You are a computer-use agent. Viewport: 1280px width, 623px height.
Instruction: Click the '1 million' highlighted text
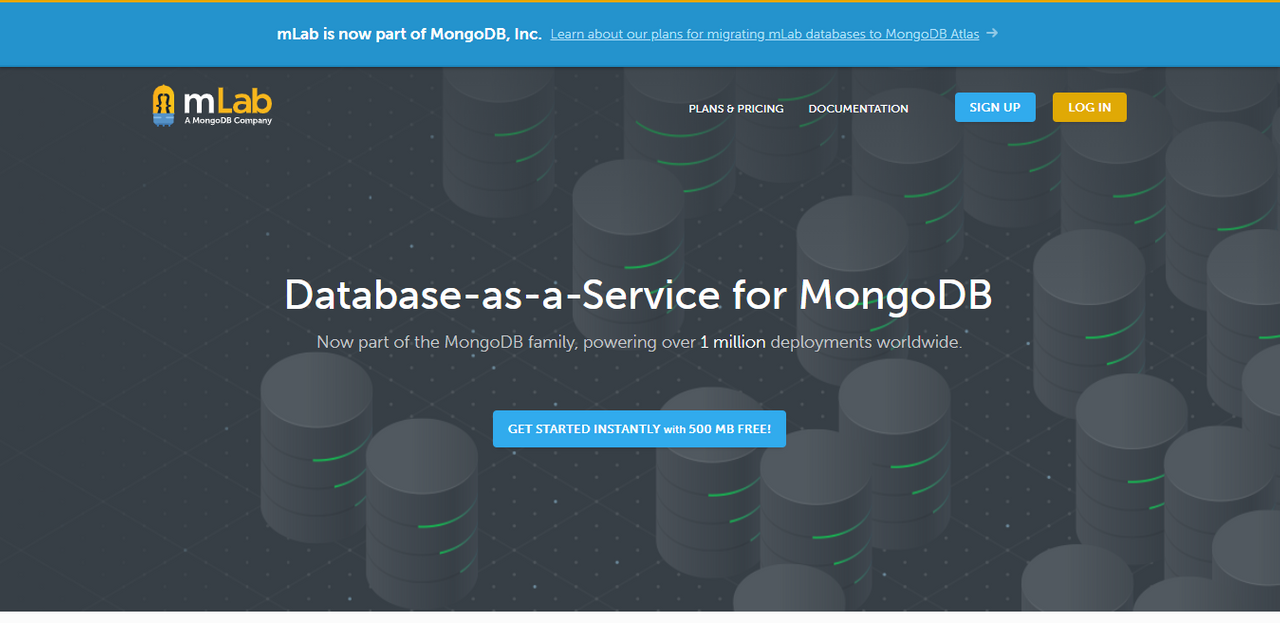click(732, 342)
